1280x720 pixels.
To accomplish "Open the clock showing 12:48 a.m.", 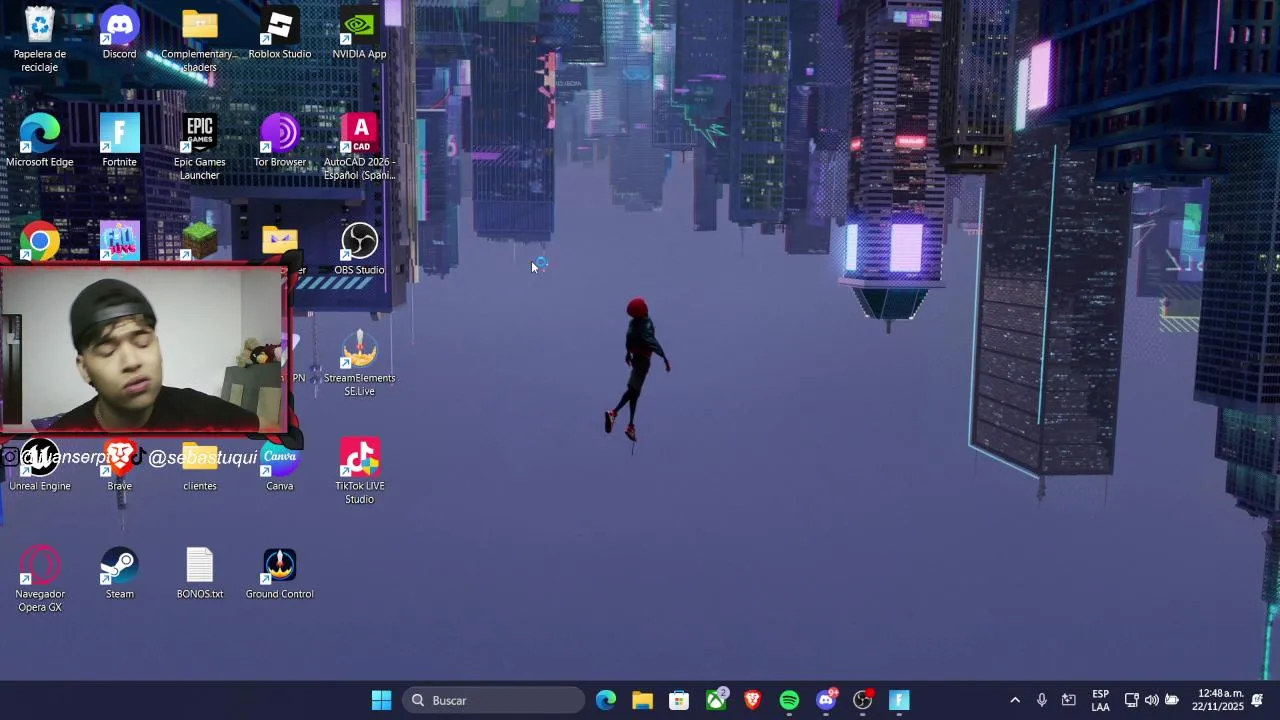I will pyautogui.click(x=1218, y=700).
